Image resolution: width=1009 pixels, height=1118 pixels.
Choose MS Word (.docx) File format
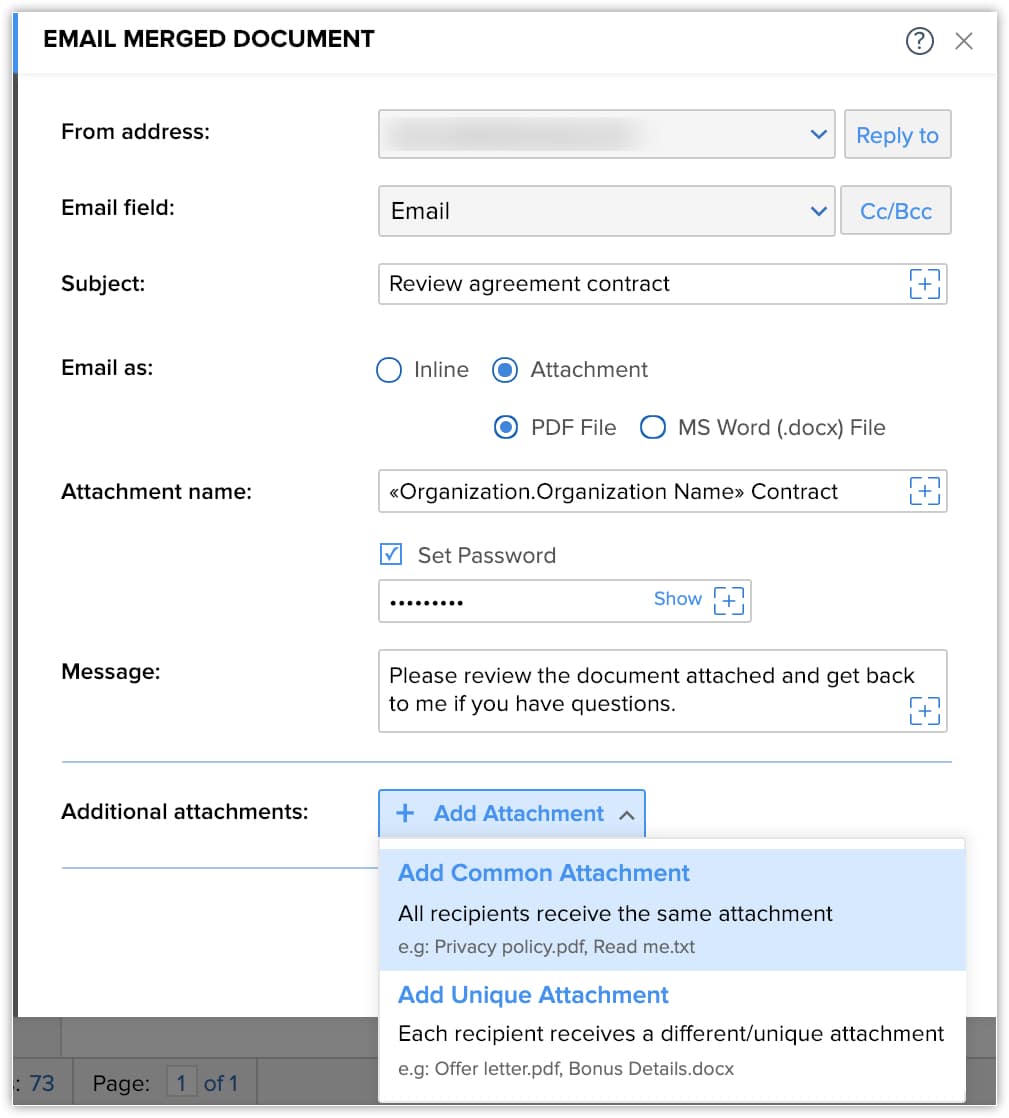click(x=653, y=427)
